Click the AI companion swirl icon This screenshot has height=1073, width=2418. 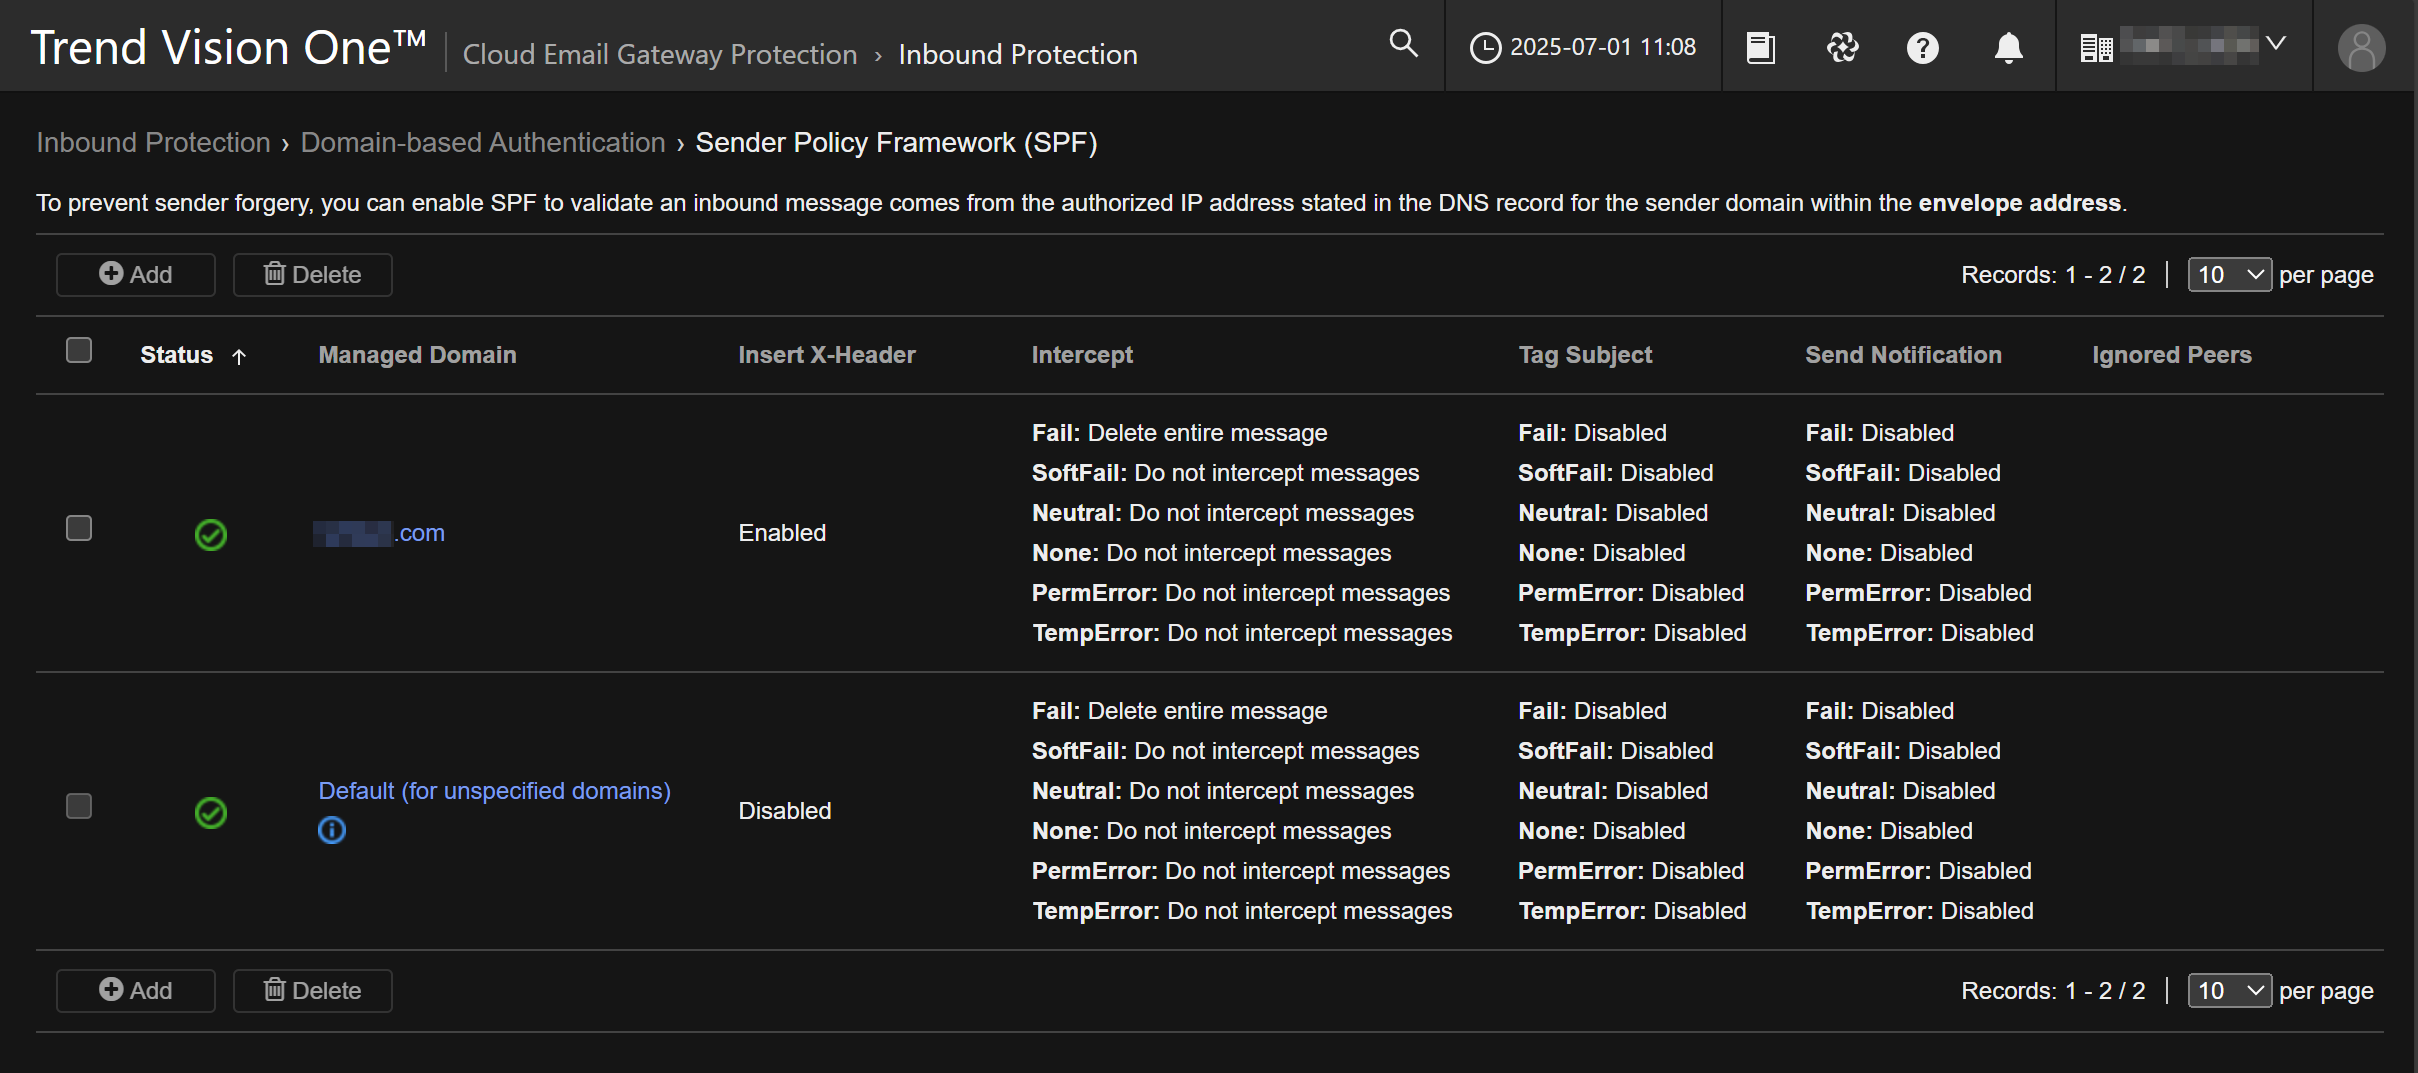point(1842,47)
